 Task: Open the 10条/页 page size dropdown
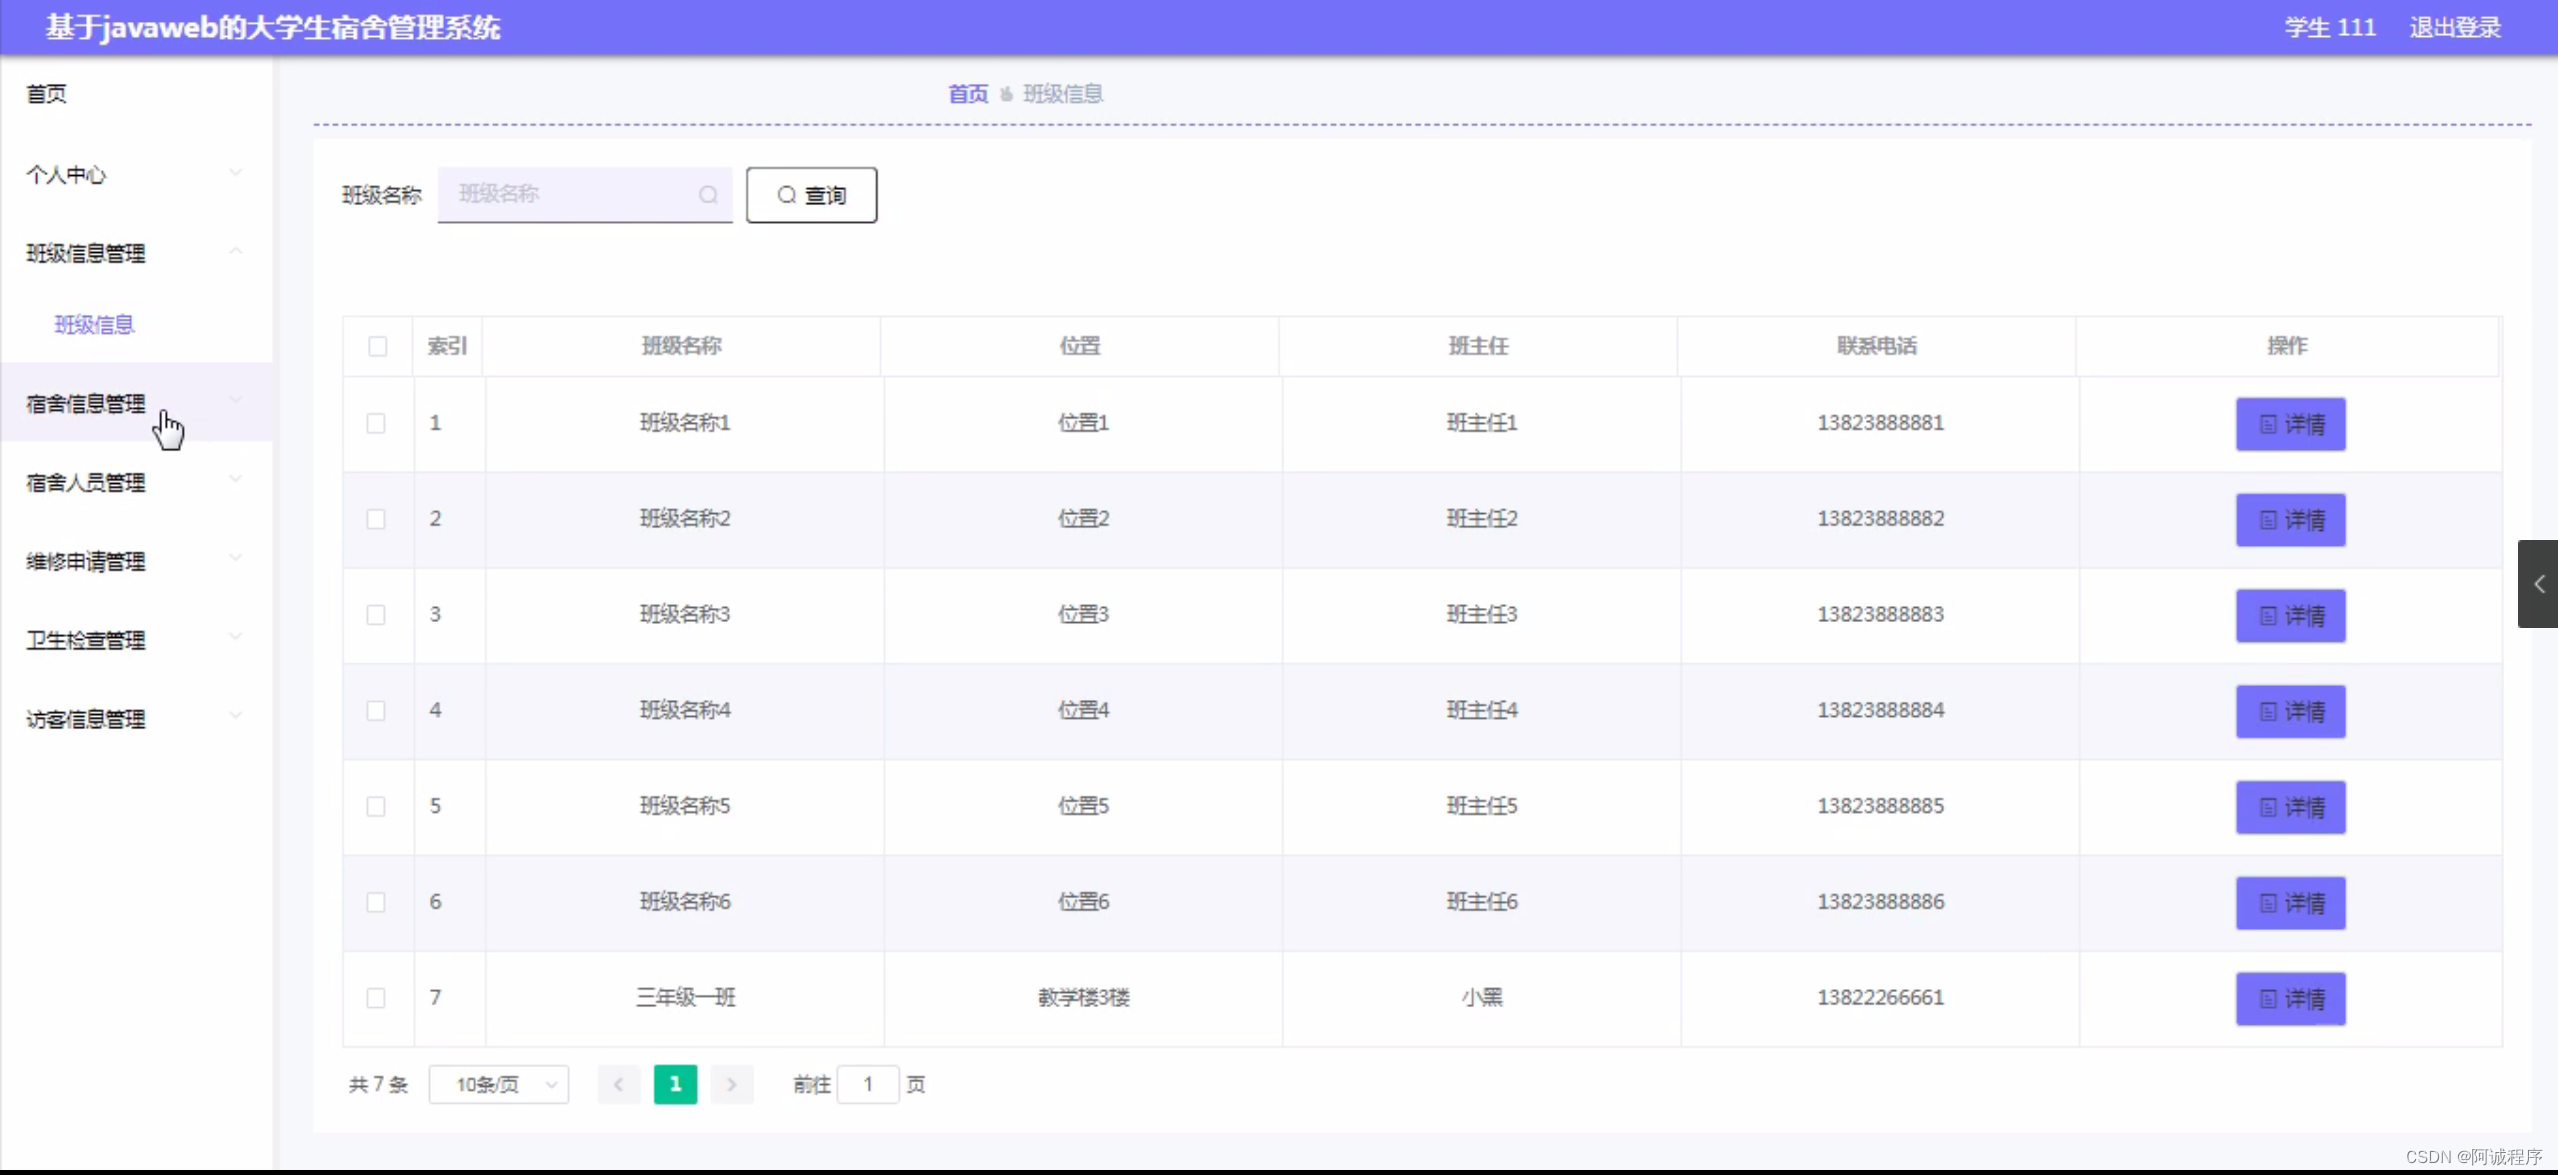click(498, 1084)
